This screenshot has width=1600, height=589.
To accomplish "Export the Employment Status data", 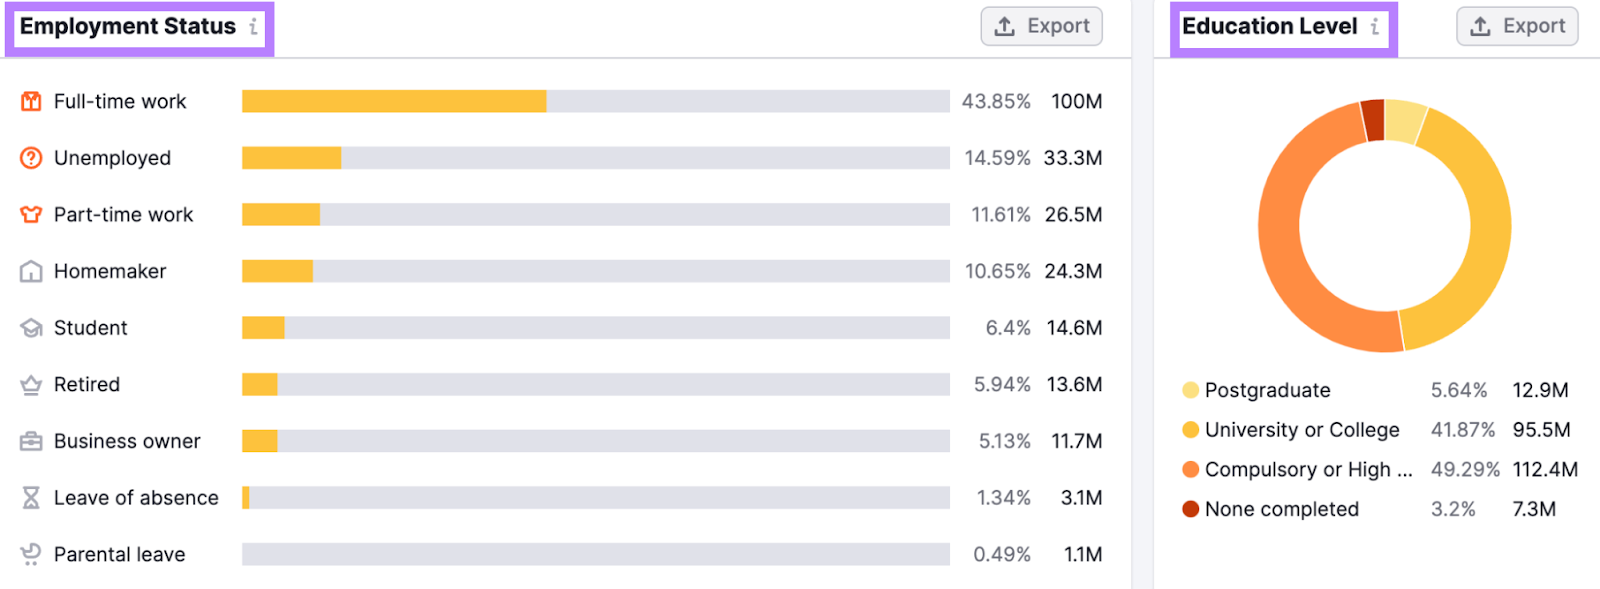I will 1041,26.
